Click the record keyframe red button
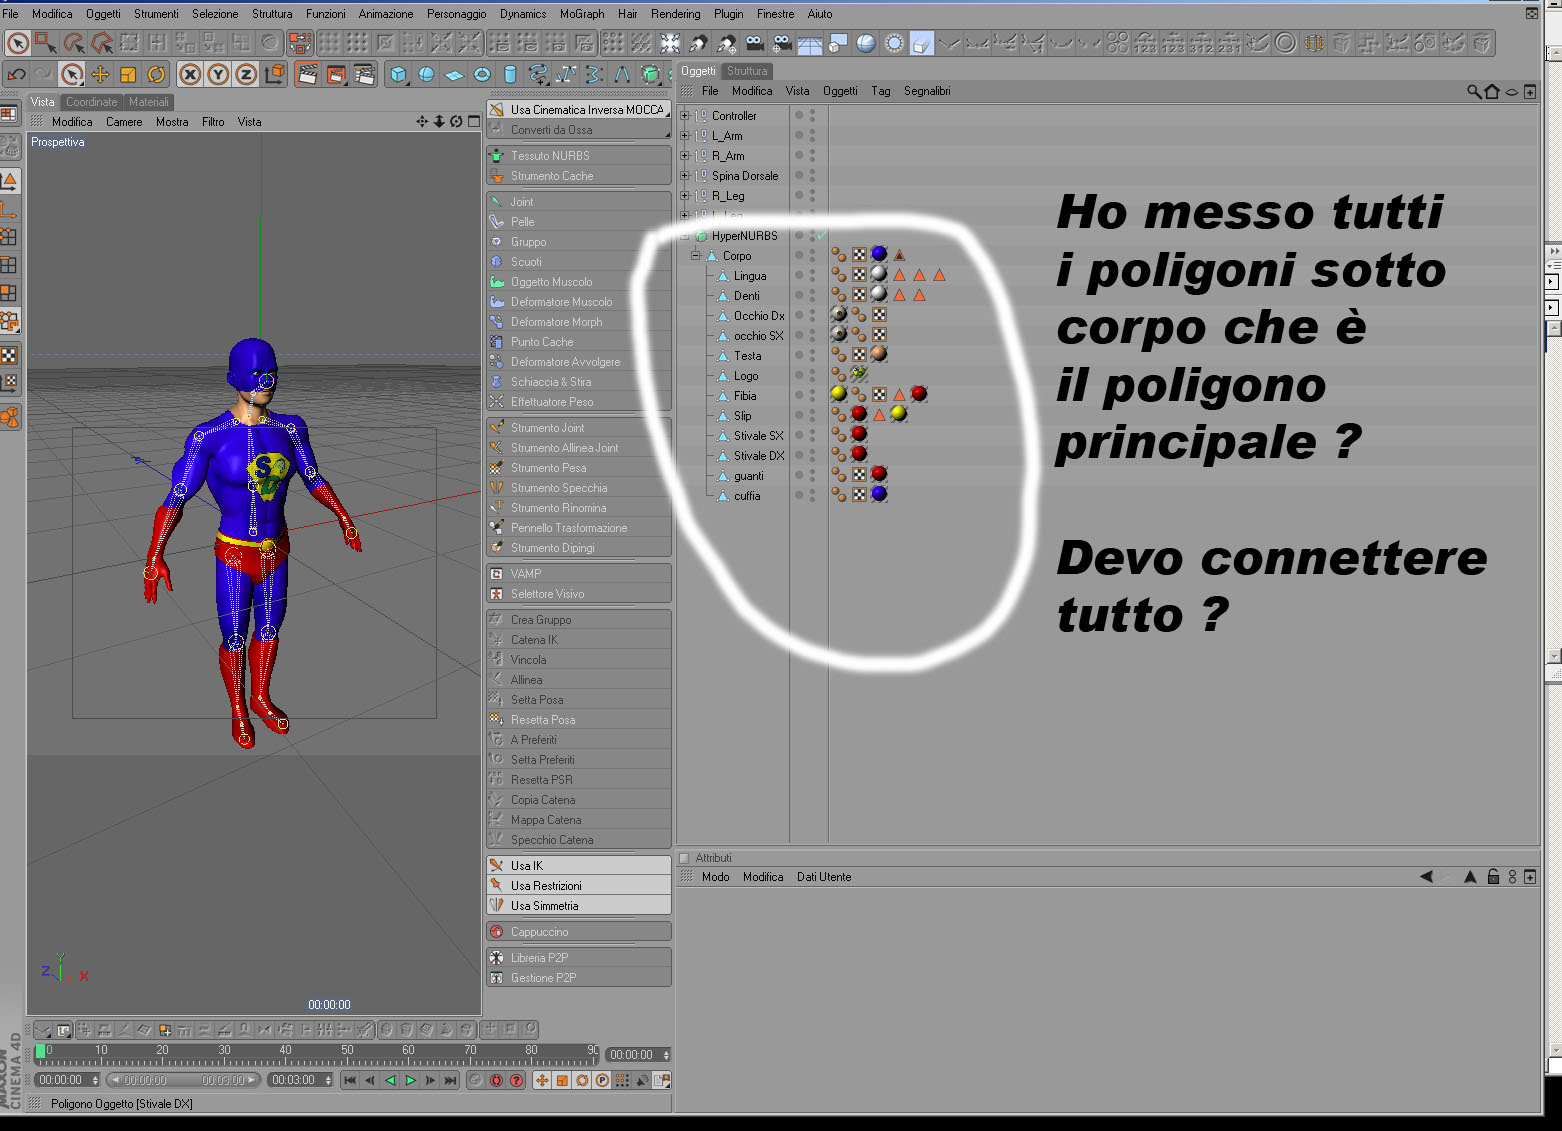 point(496,1080)
